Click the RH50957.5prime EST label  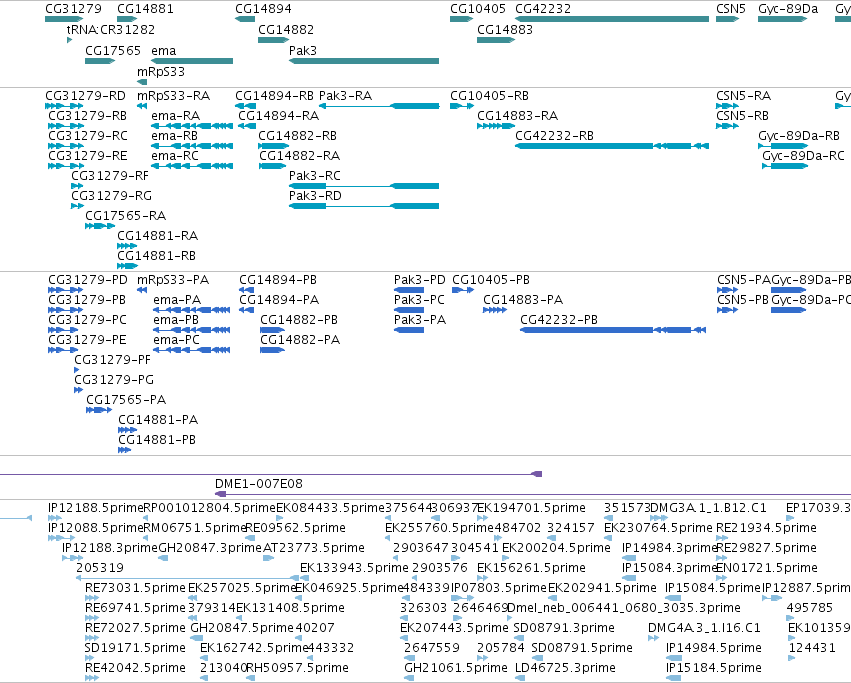tap(297, 668)
